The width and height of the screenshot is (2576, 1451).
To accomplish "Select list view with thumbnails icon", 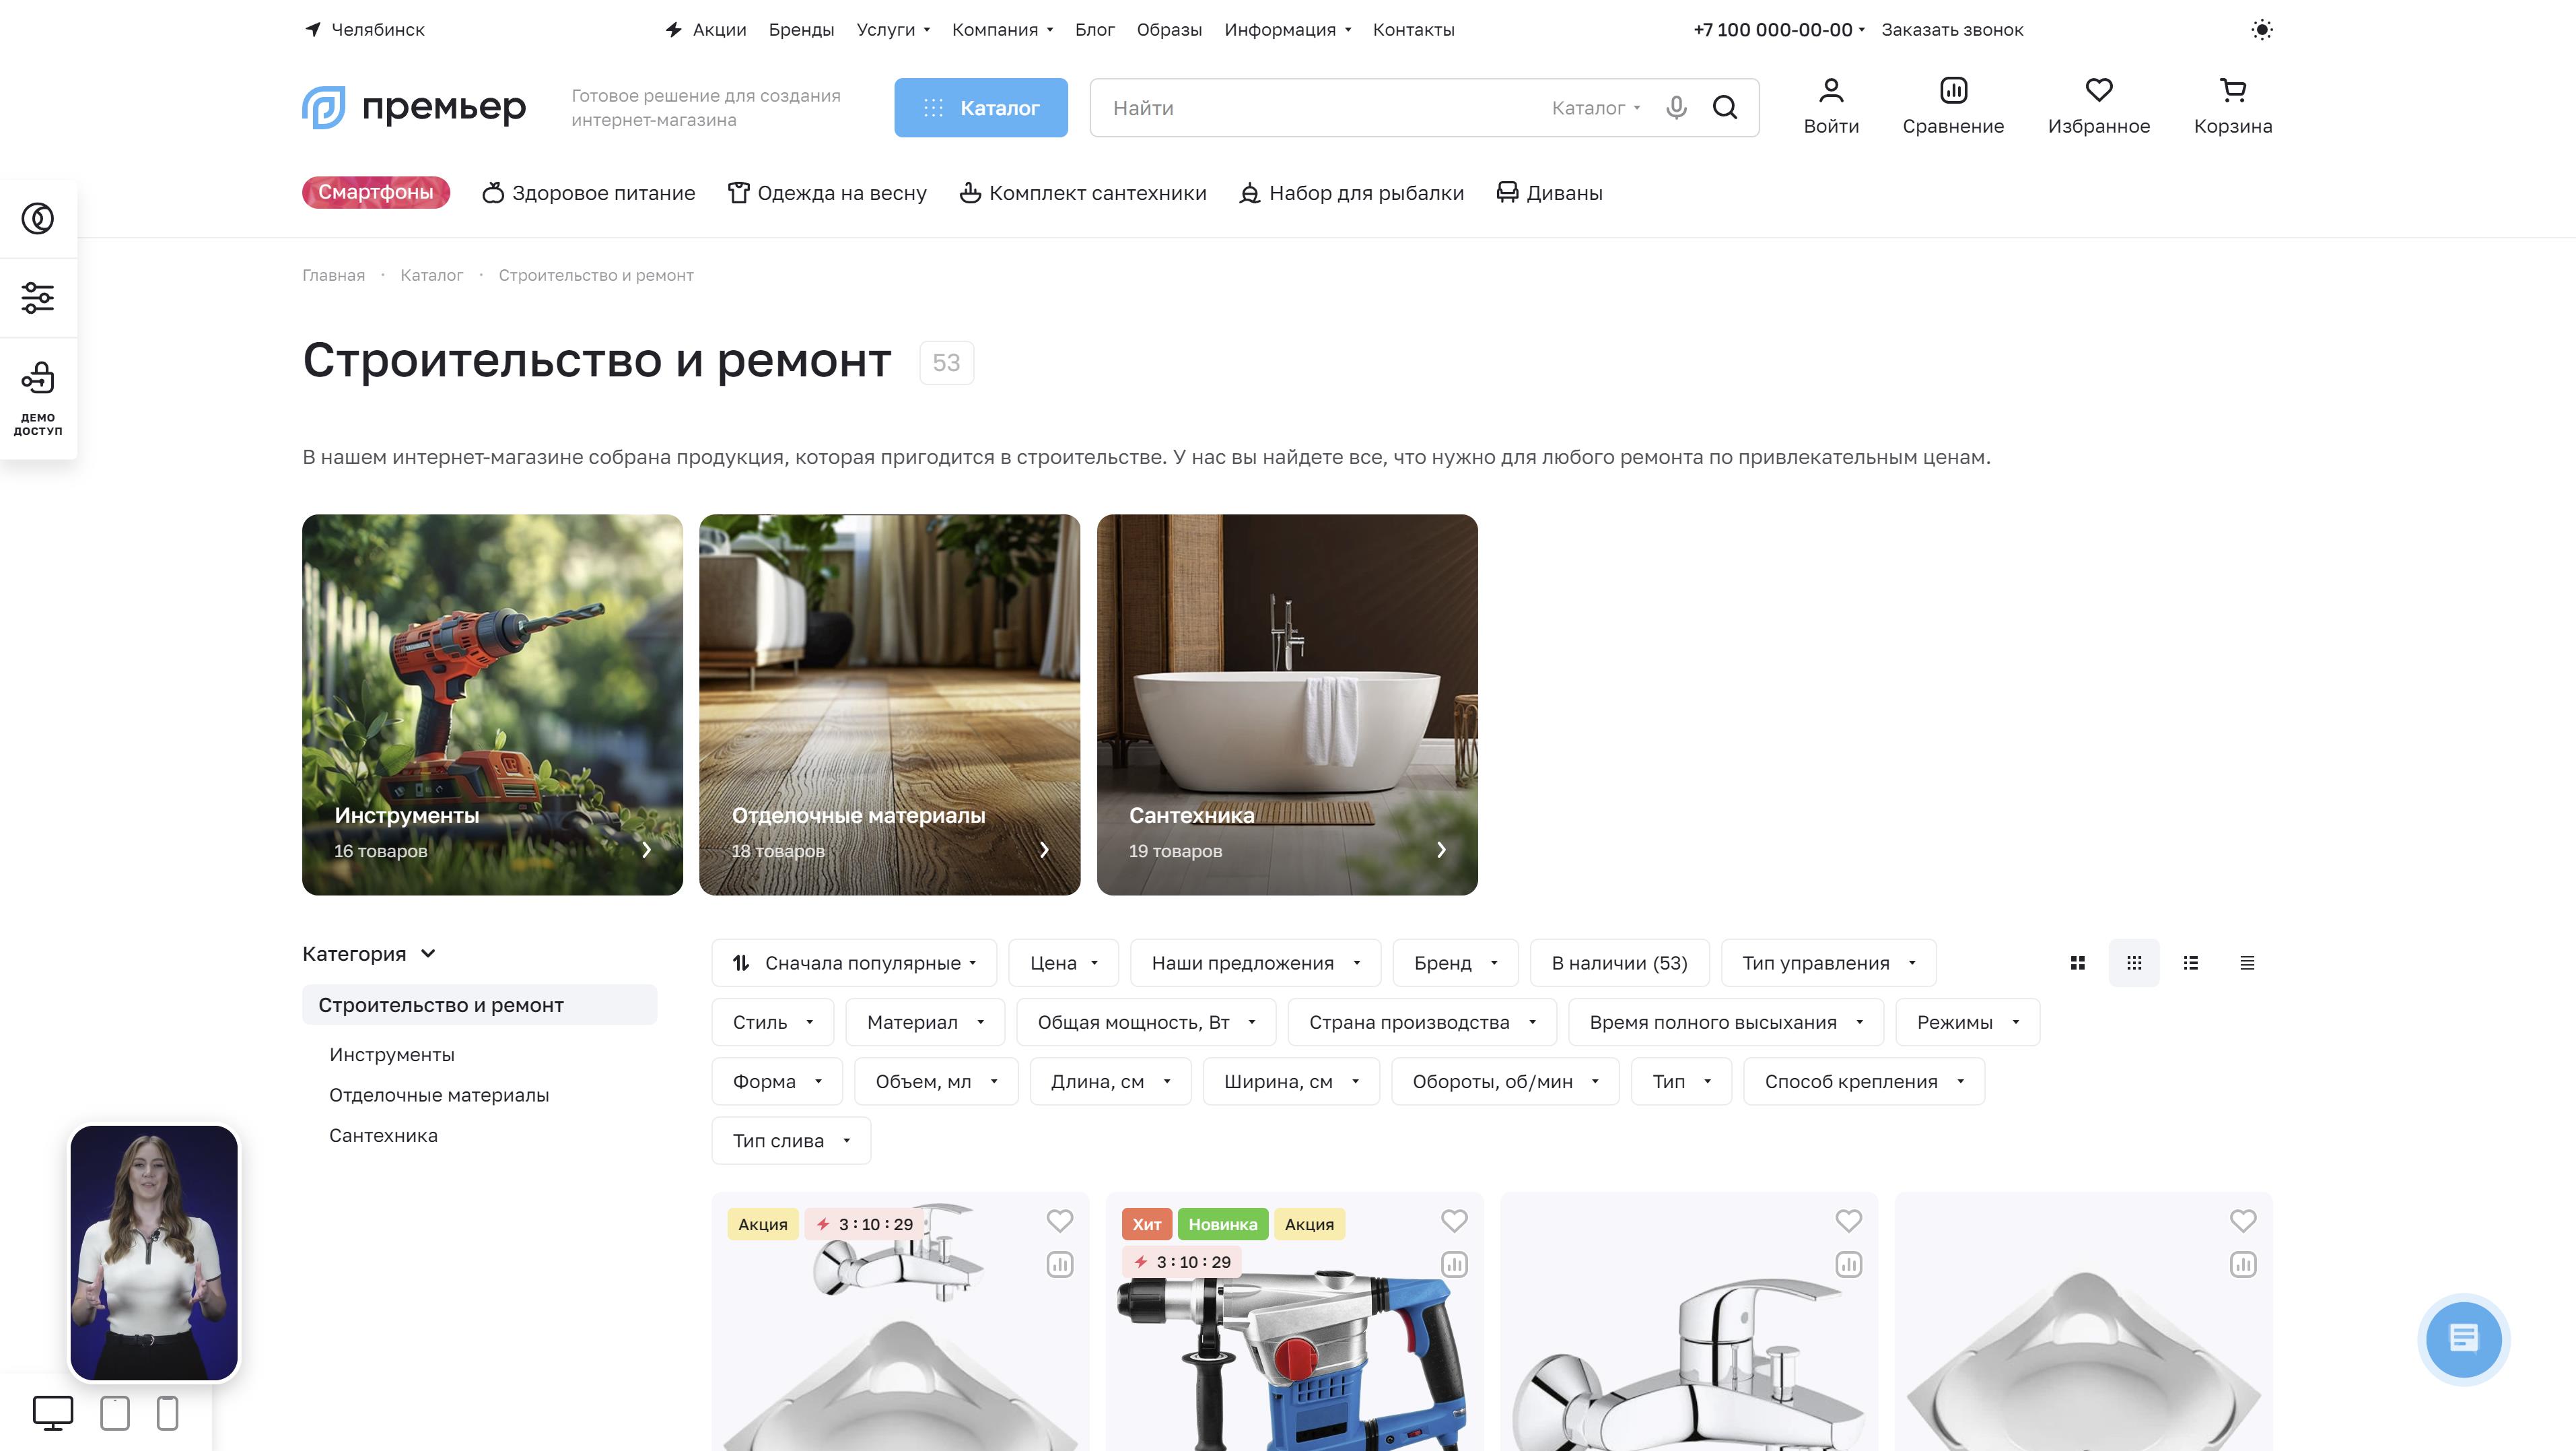I will [x=2190, y=963].
